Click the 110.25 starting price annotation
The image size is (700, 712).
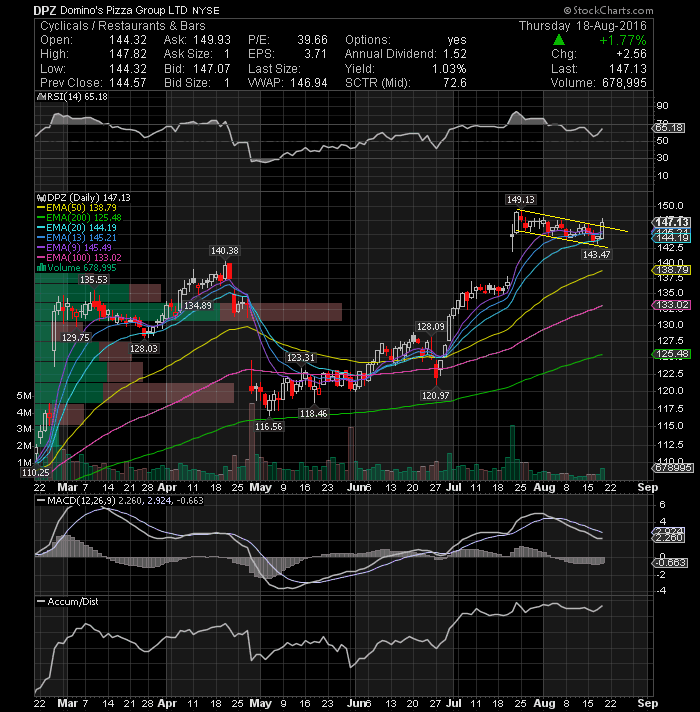36,473
